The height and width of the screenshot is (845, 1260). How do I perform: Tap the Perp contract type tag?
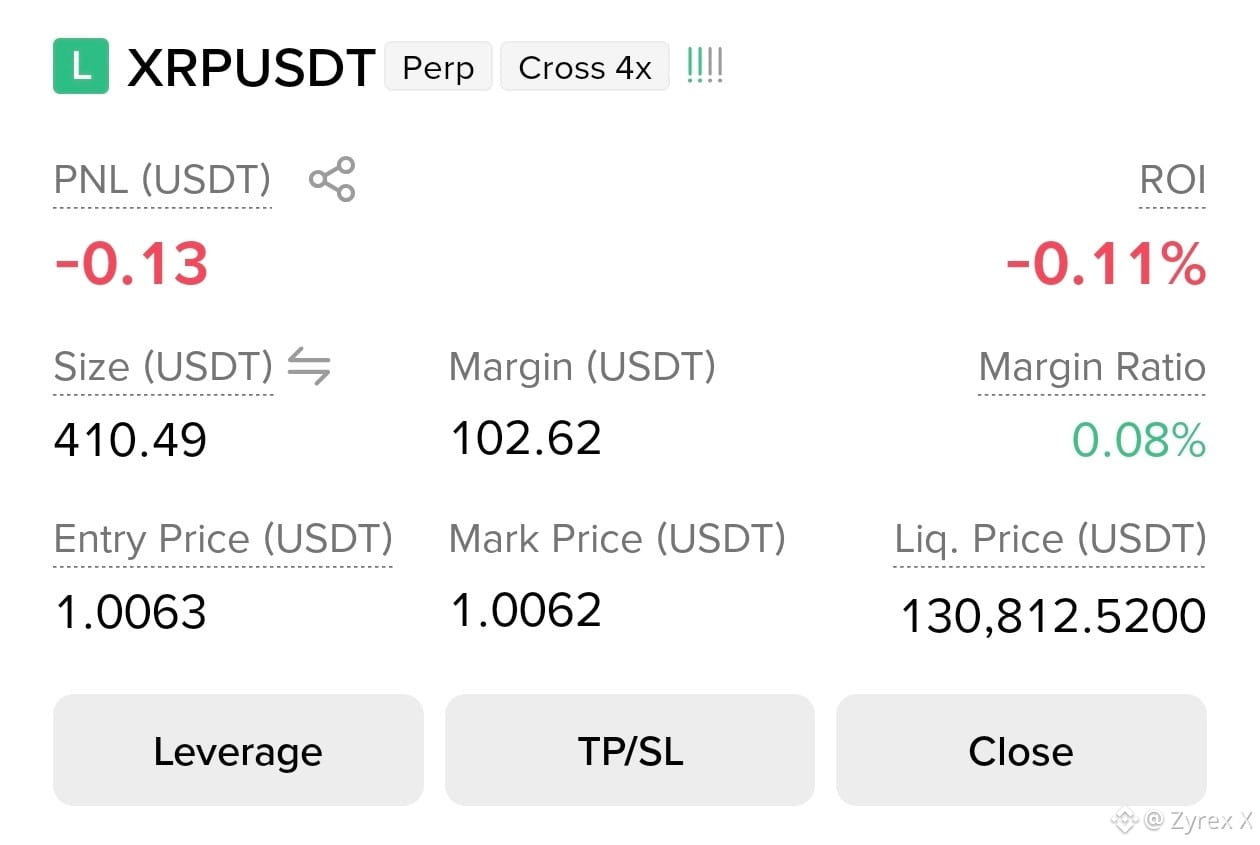(x=438, y=67)
